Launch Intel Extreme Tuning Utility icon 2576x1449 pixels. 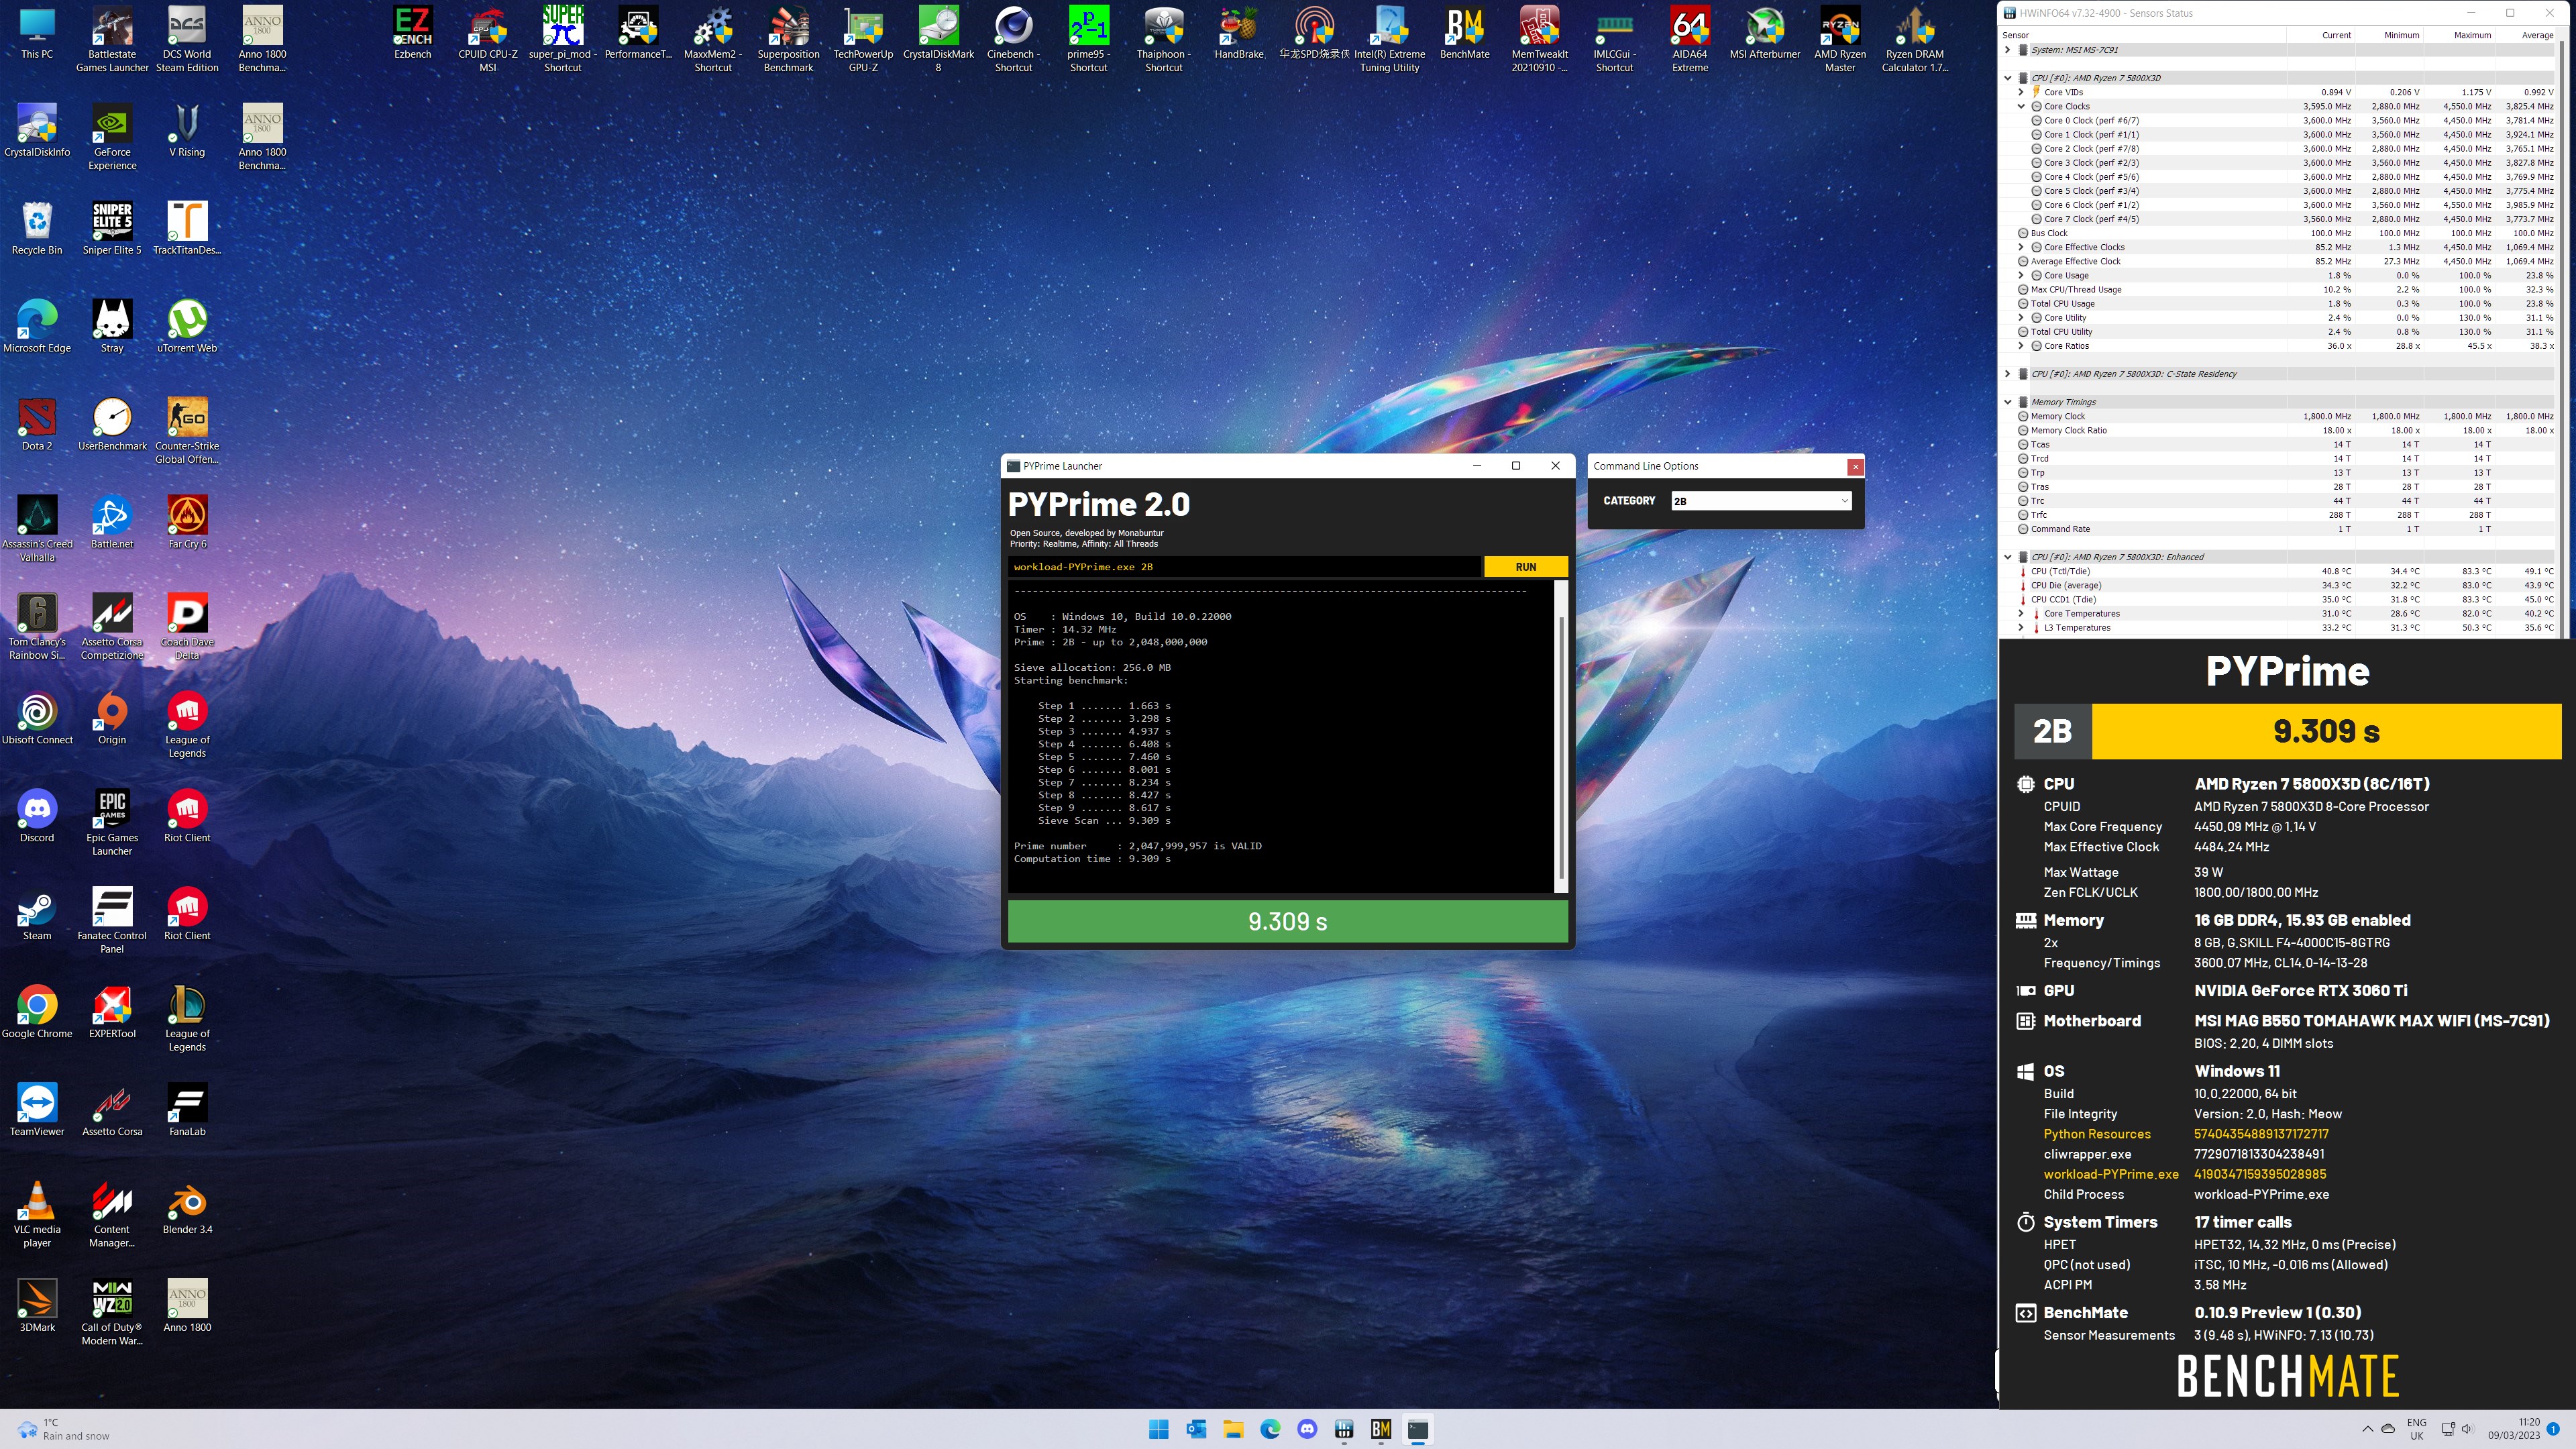coord(1389,39)
